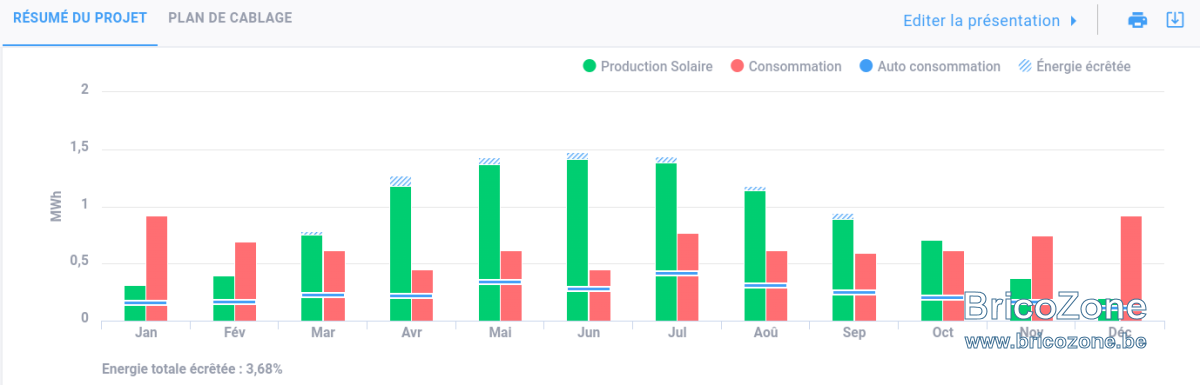Viewport: 1200px width, 385px height.
Task: Click the Jan month axis label
Action: pos(146,332)
